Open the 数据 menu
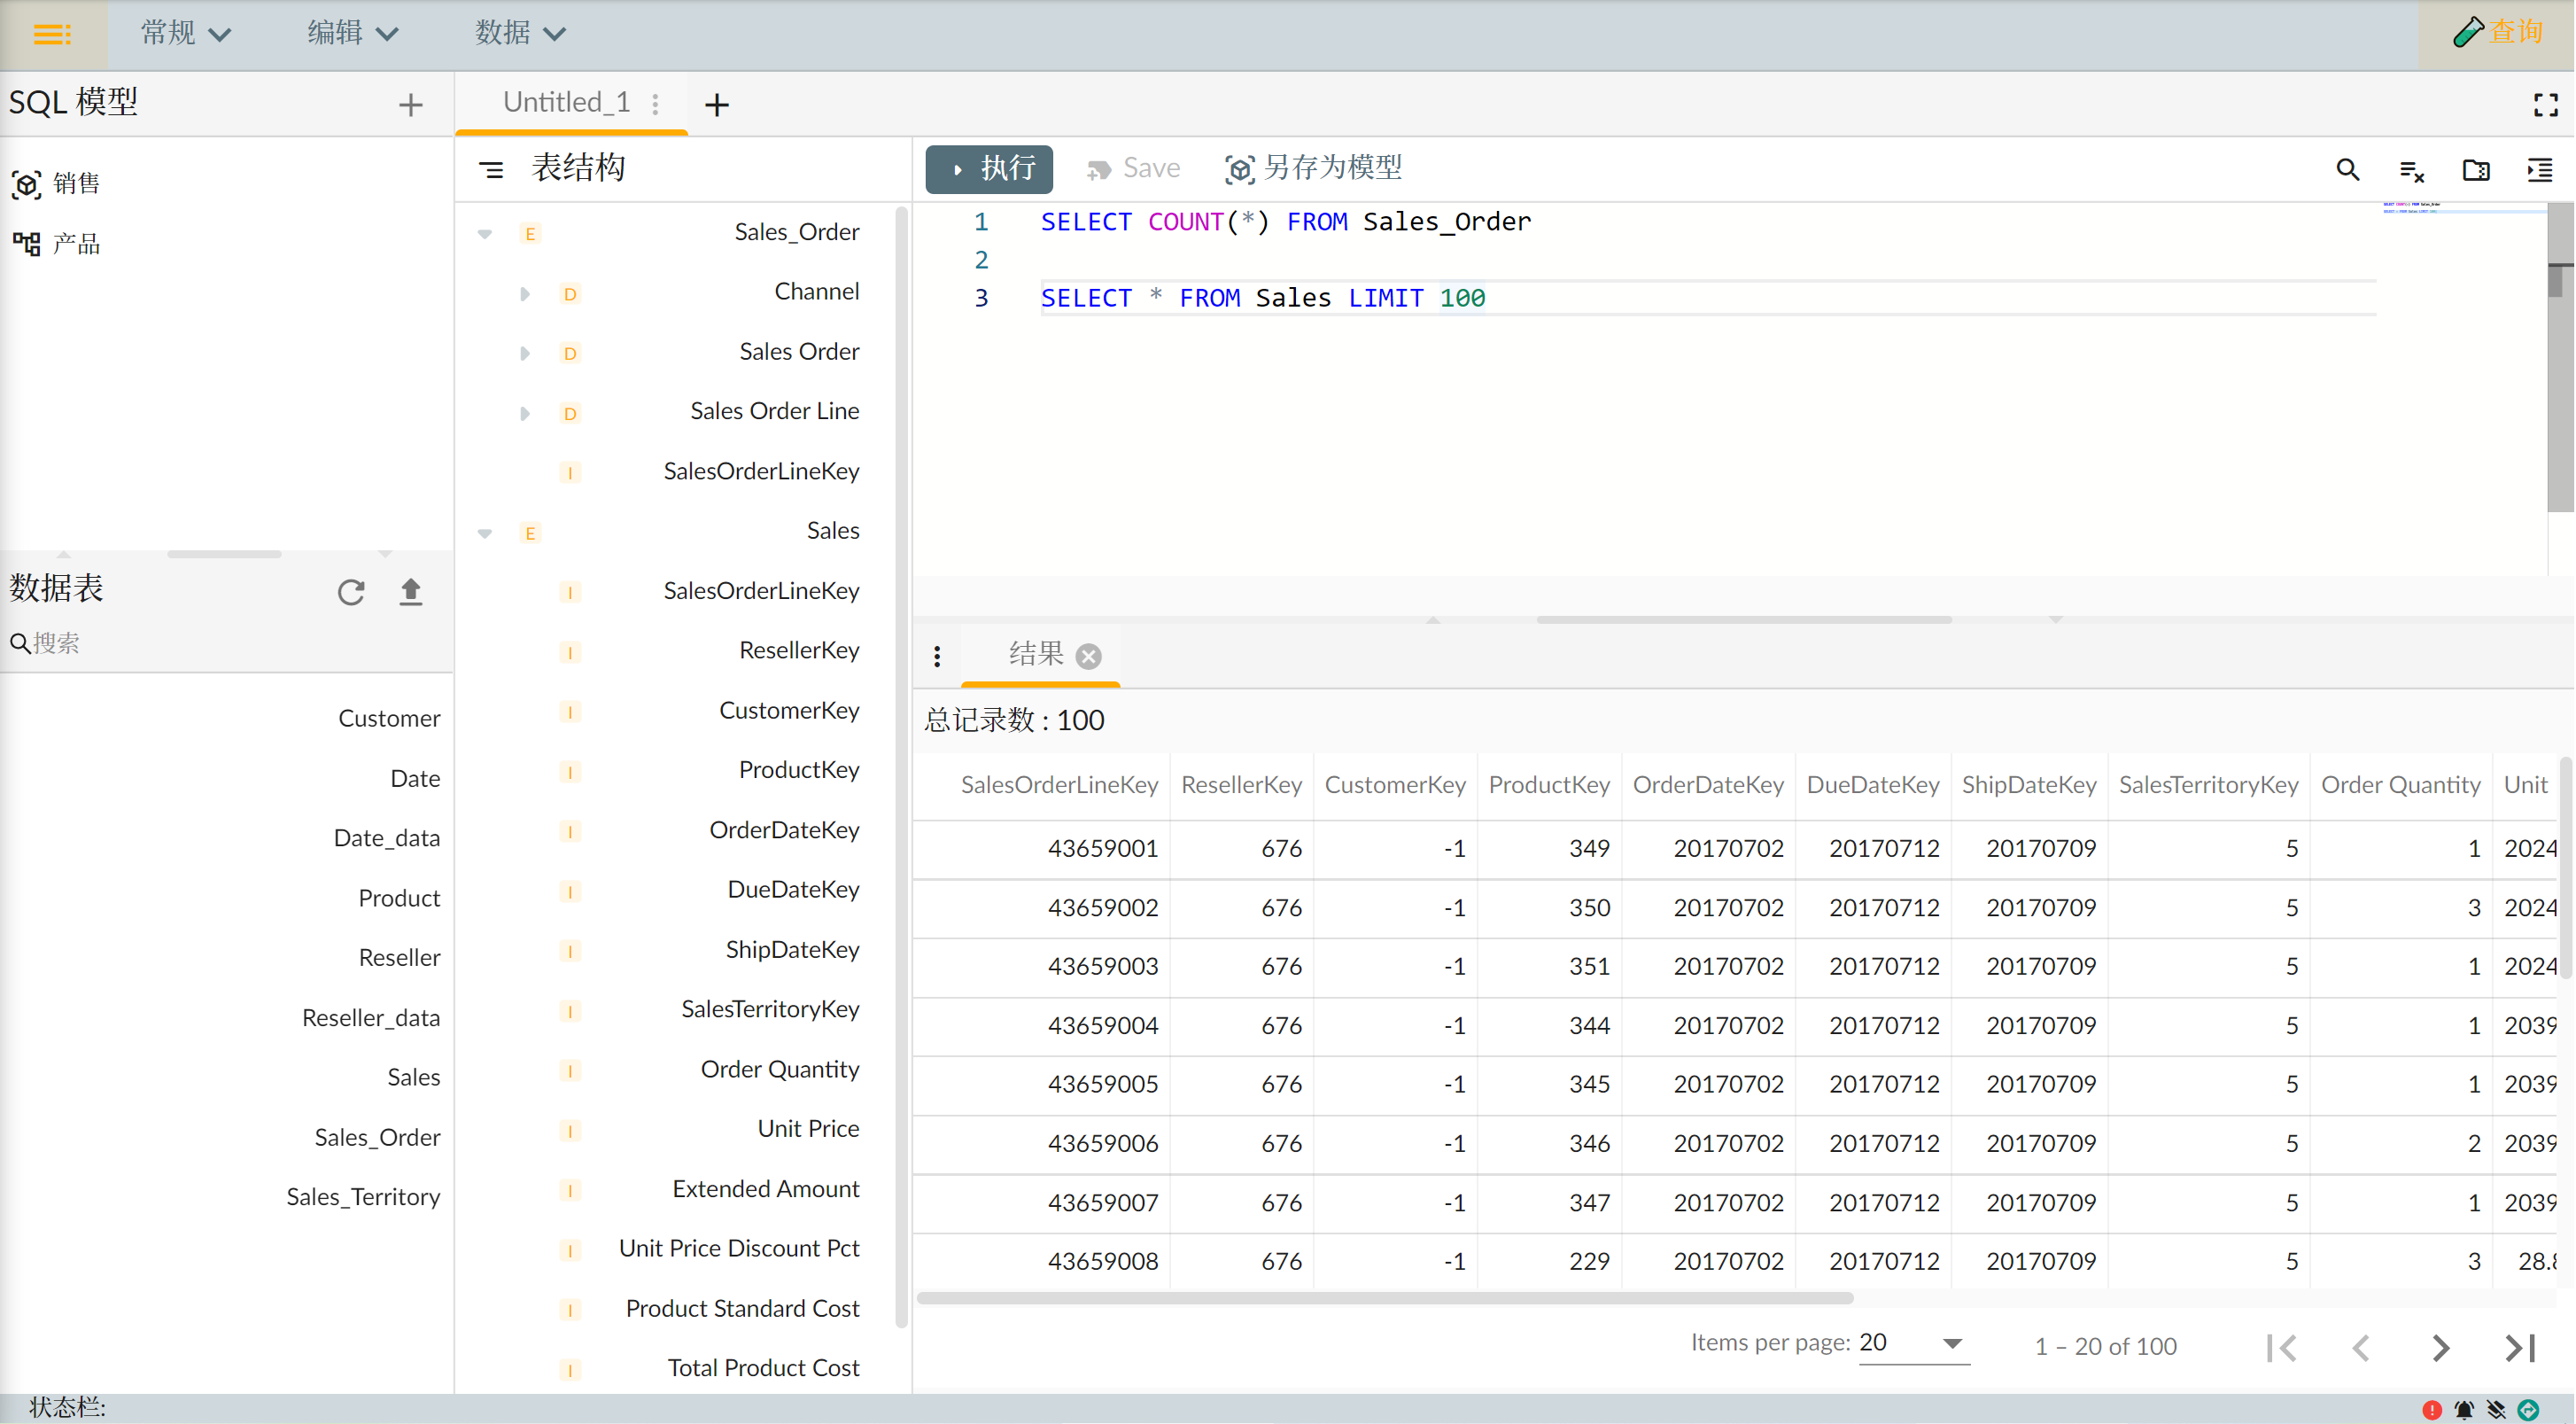The image size is (2576, 1424). (x=520, y=34)
